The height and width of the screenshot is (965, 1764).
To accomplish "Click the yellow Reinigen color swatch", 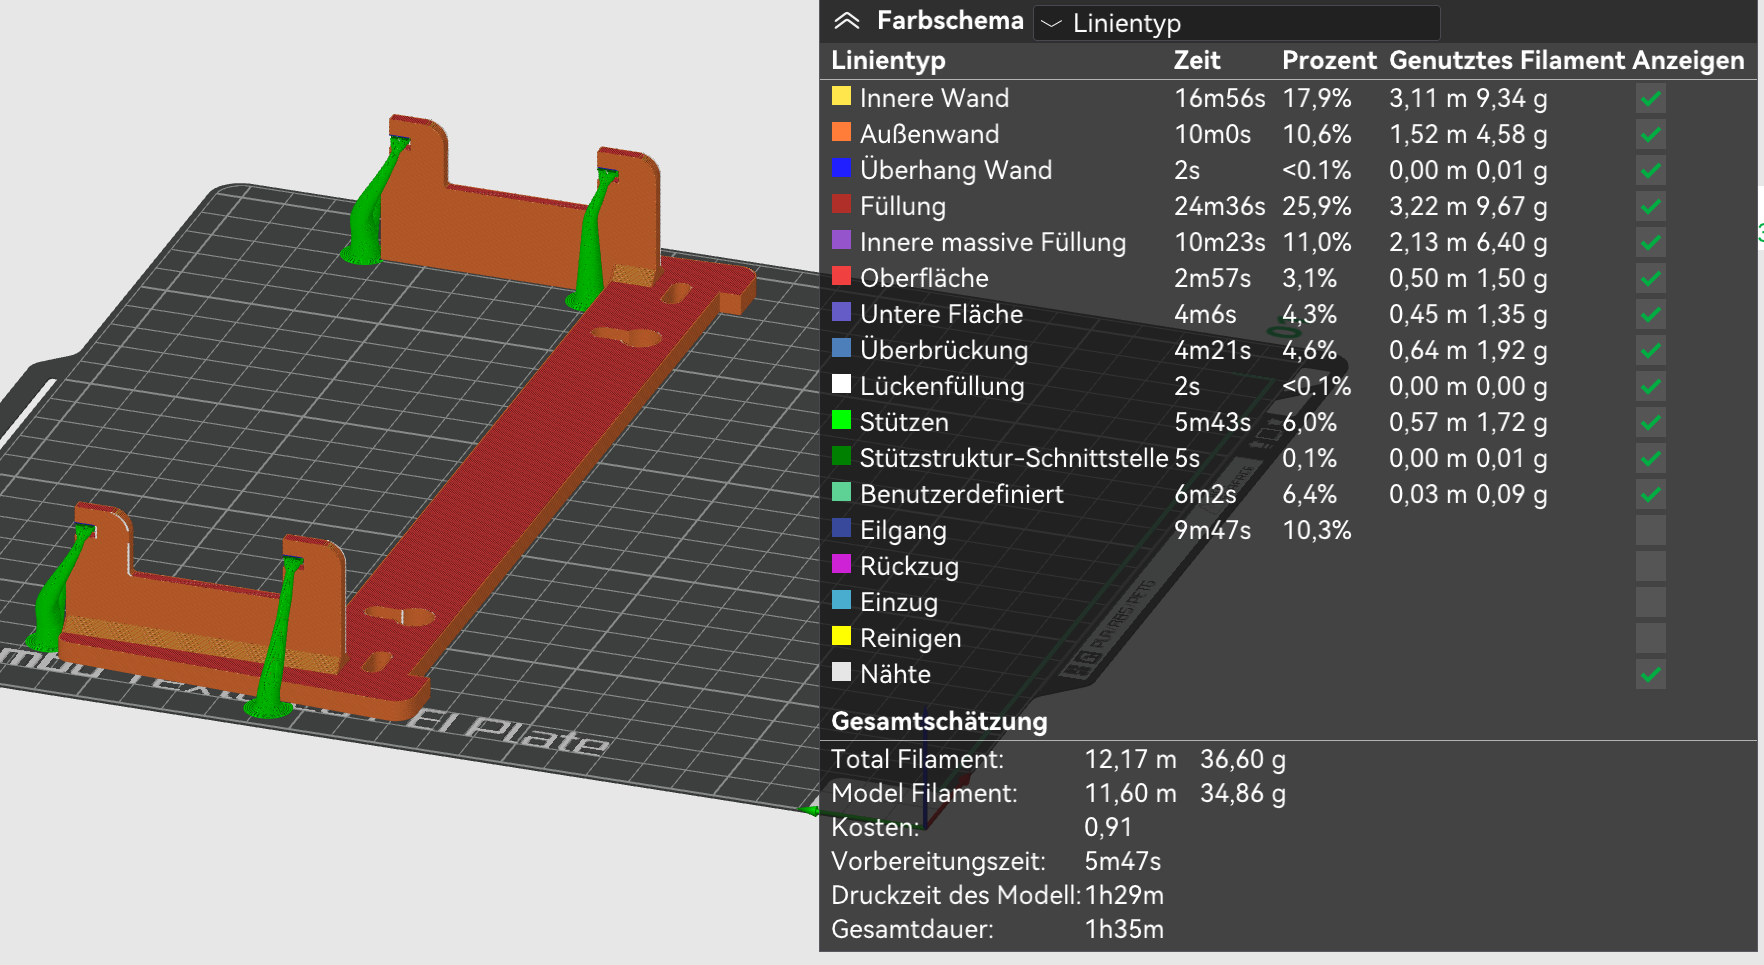I will [x=841, y=637].
